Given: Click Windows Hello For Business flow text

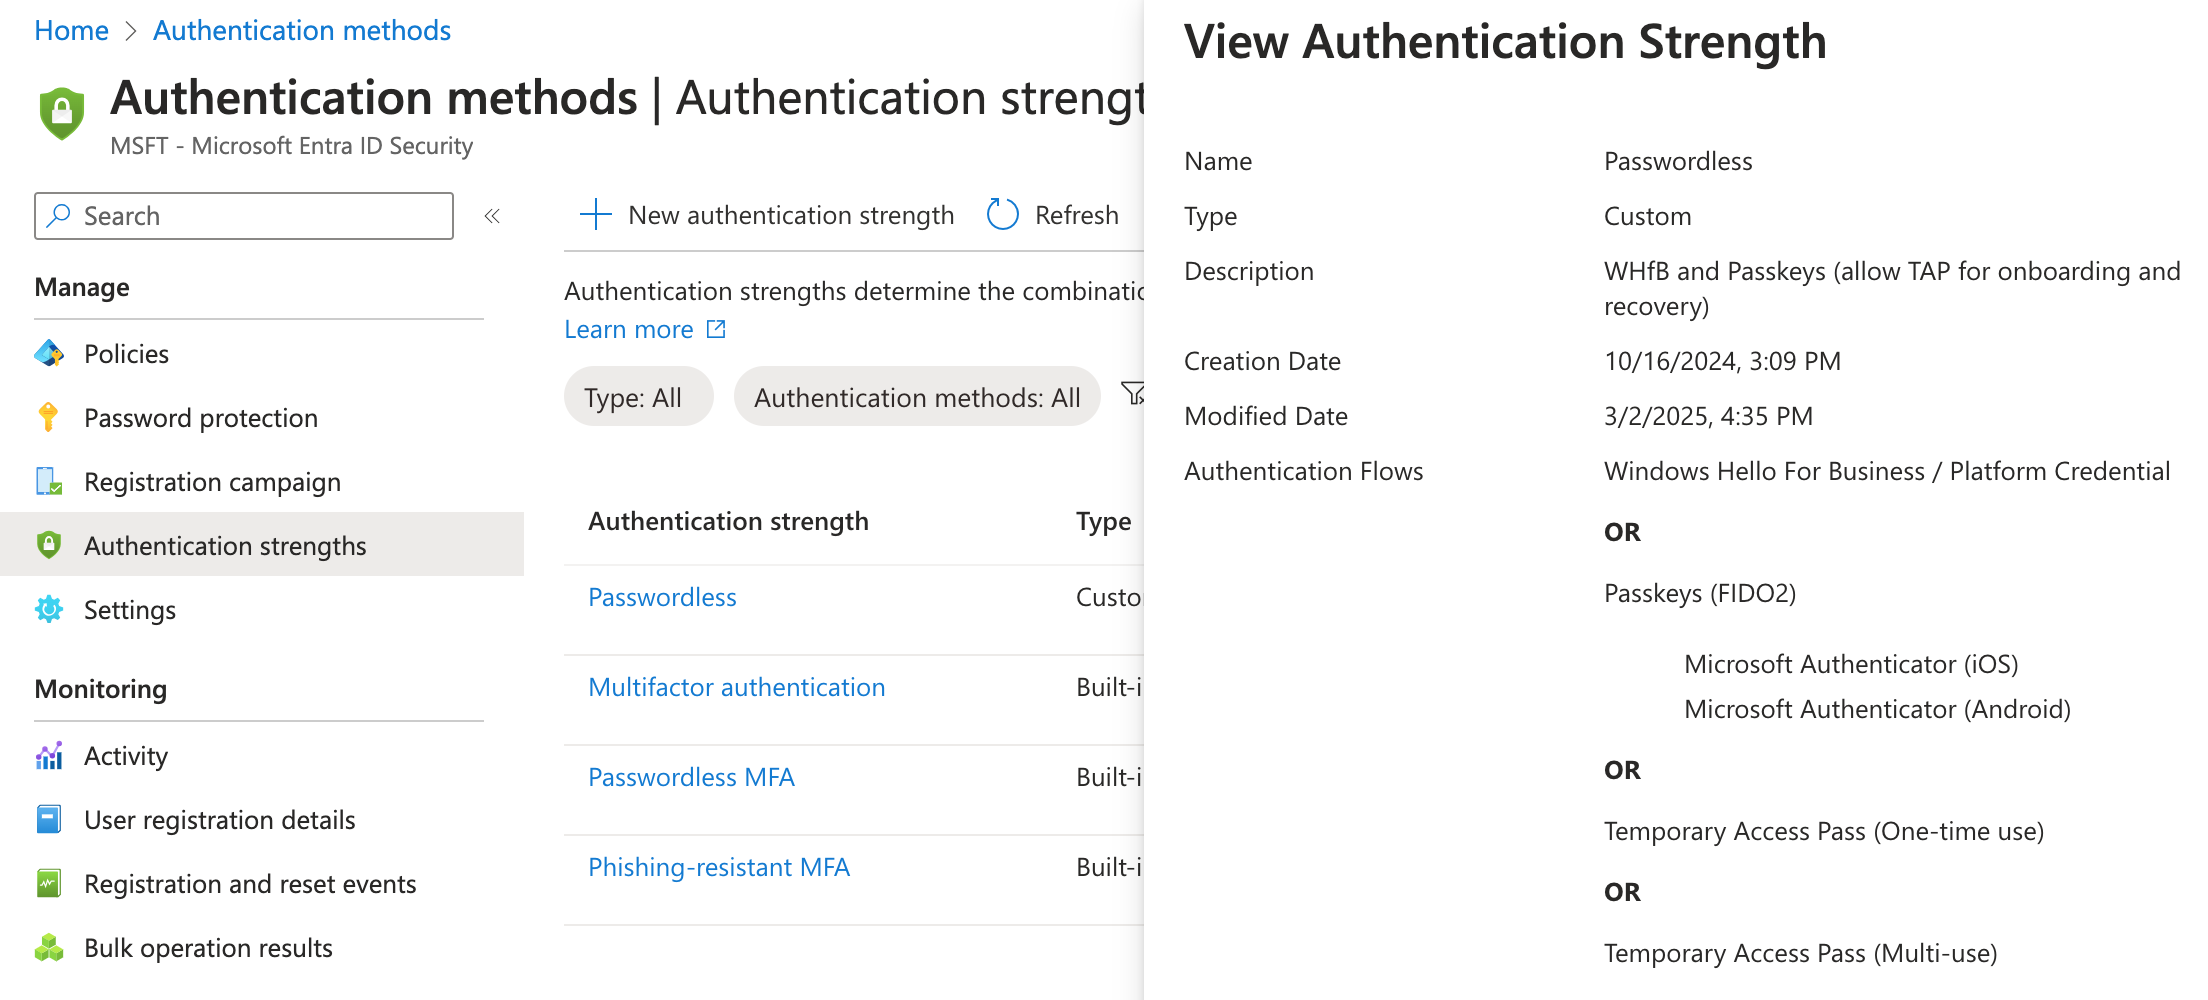Looking at the screenshot, I should click(x=1887, y=471).
